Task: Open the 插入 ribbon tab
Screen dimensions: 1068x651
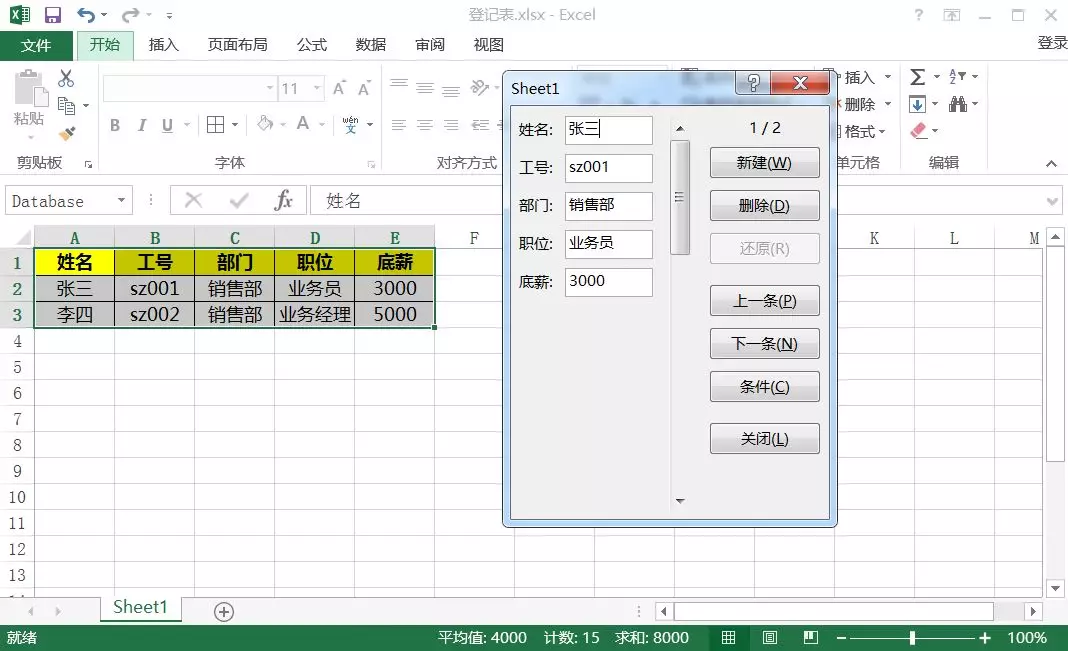Action: point(163,45)
